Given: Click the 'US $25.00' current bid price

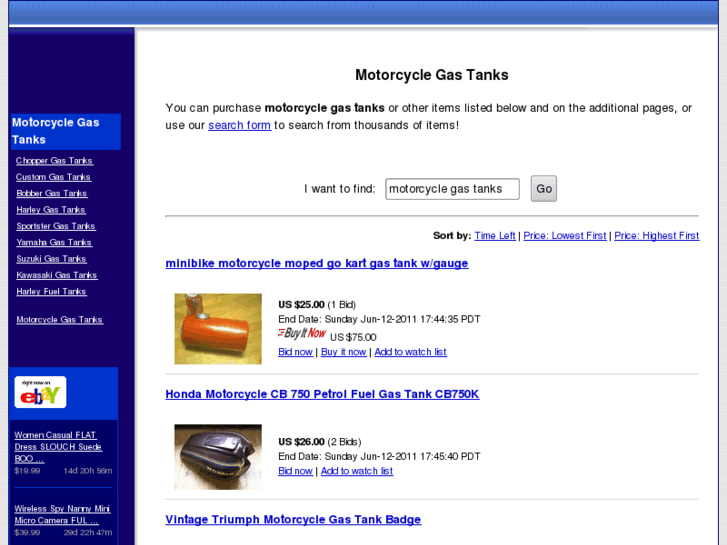Looking at the screenshot, I should tap(301, 305).
